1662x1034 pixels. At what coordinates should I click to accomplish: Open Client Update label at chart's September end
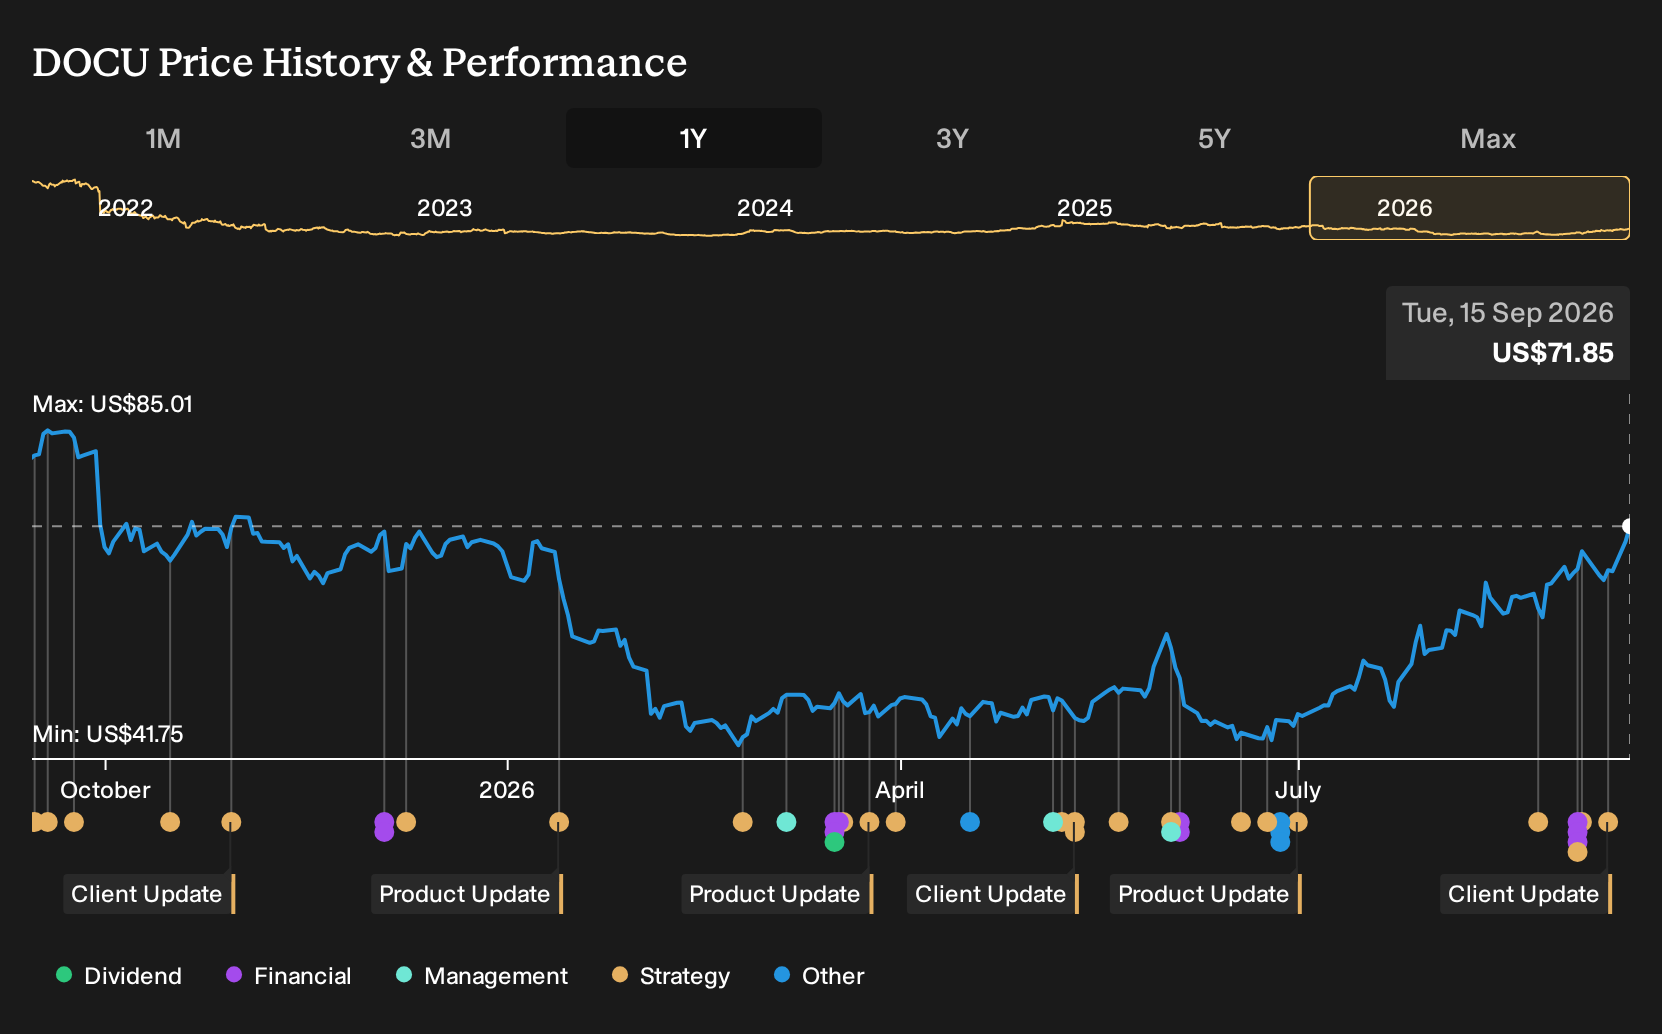(x=1526, y=894)
